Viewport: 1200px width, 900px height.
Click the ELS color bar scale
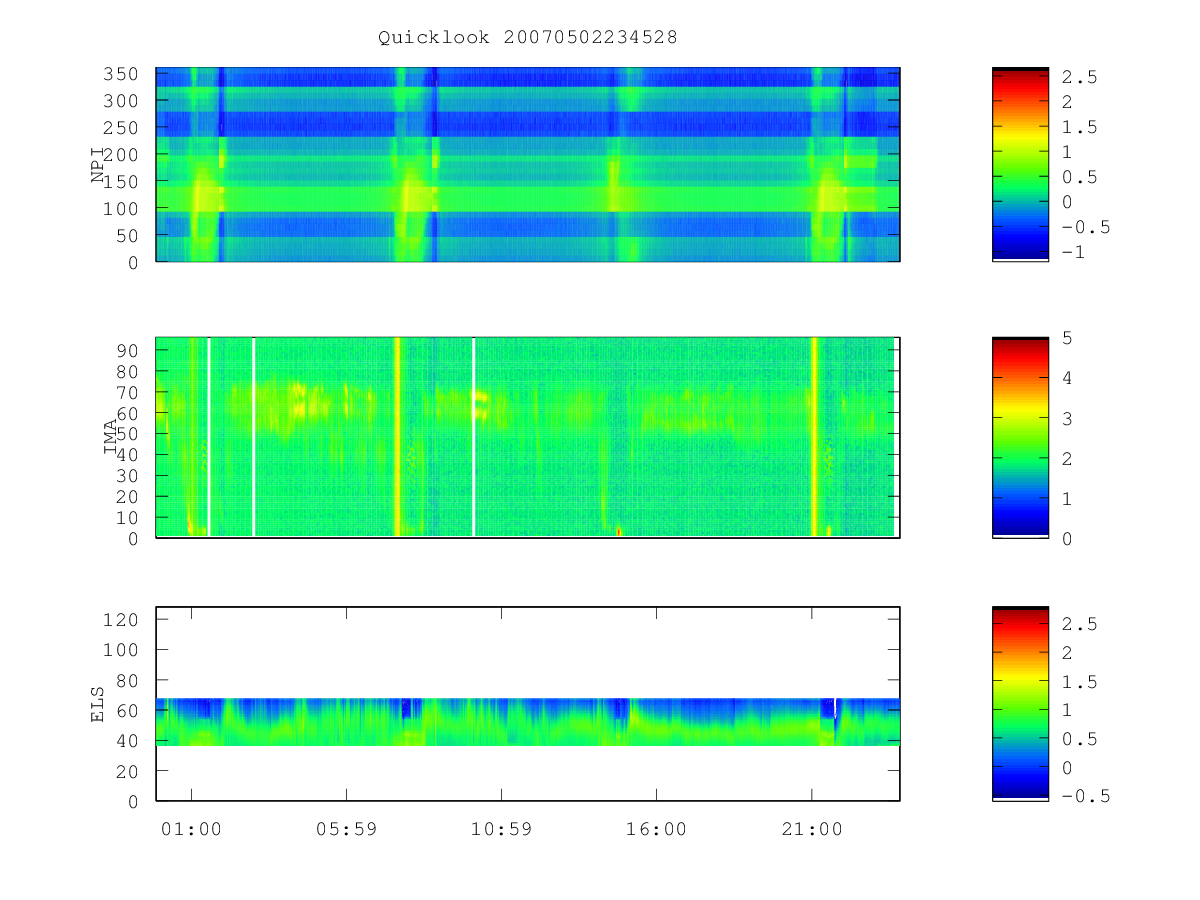point(1020,703)
